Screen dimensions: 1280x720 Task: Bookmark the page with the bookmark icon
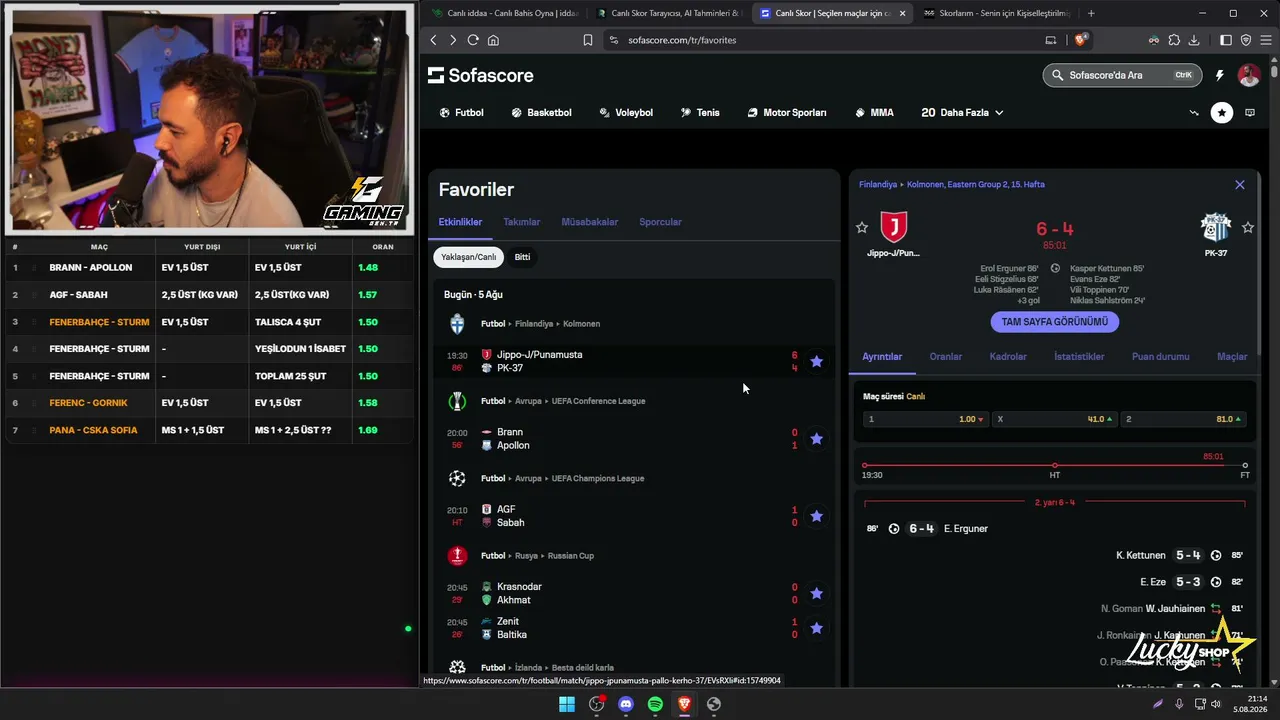(588, 40)
